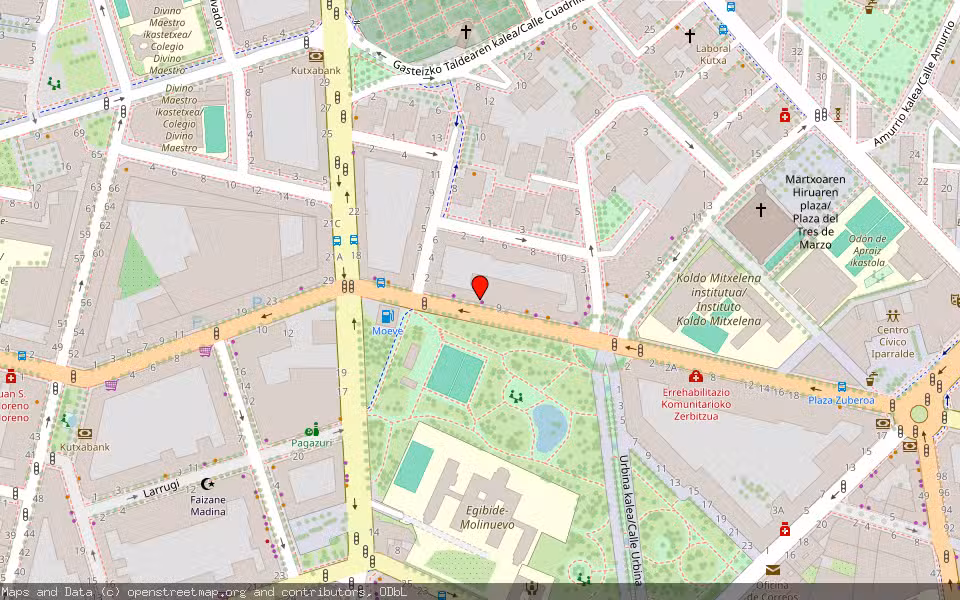960x600 pixels.
Task: Click the bus stop icon at the left edge near 2
Action: point(22,356)
